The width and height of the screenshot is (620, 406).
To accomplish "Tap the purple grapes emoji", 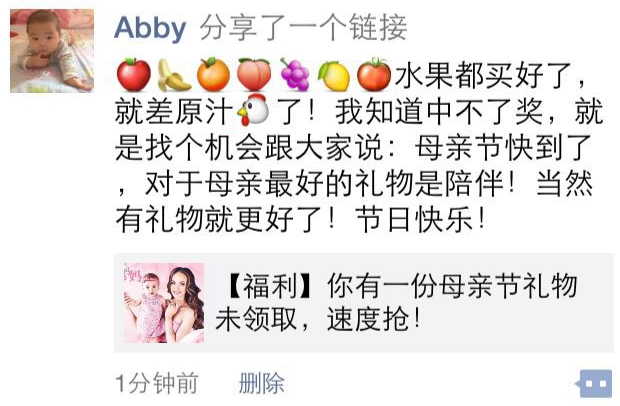I will tap(295, 75).
